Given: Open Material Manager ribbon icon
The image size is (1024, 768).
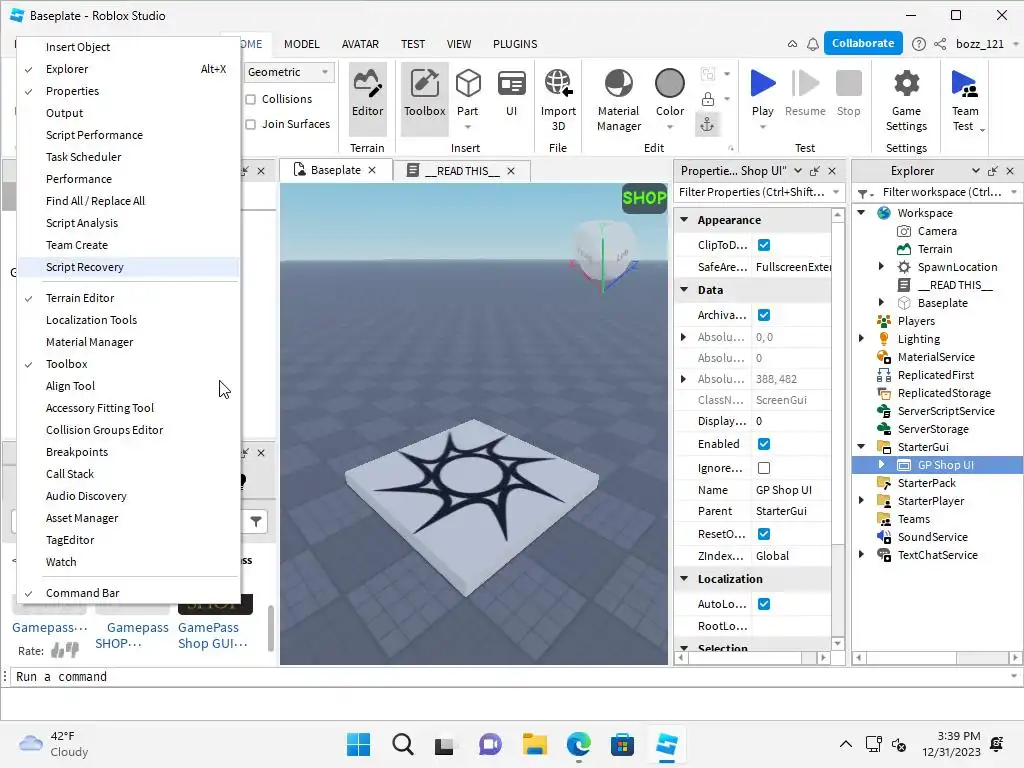Looking at the screenshot, I should [618, 98].
